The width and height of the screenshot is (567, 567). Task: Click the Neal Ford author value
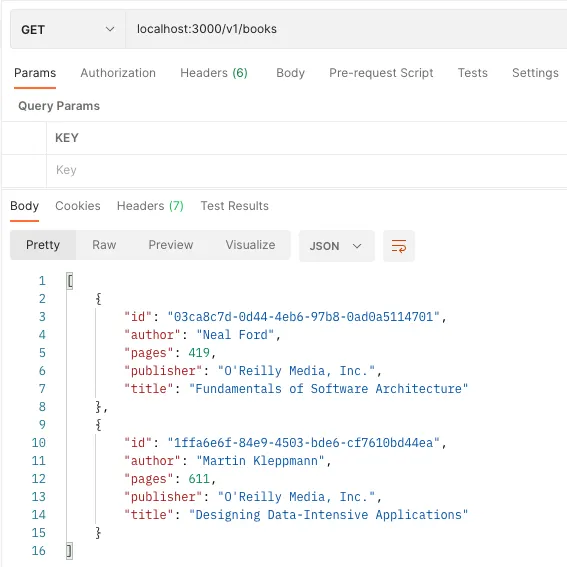click(235, 335)
